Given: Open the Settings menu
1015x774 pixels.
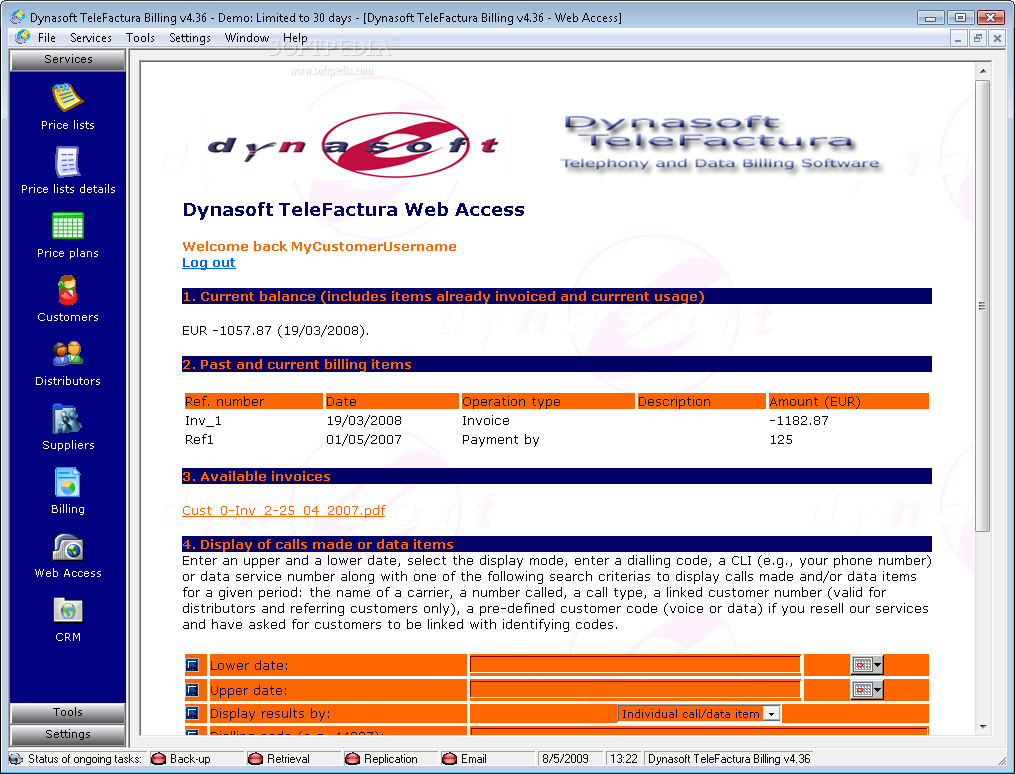Looking at the screenshot, I should [190, 38].
